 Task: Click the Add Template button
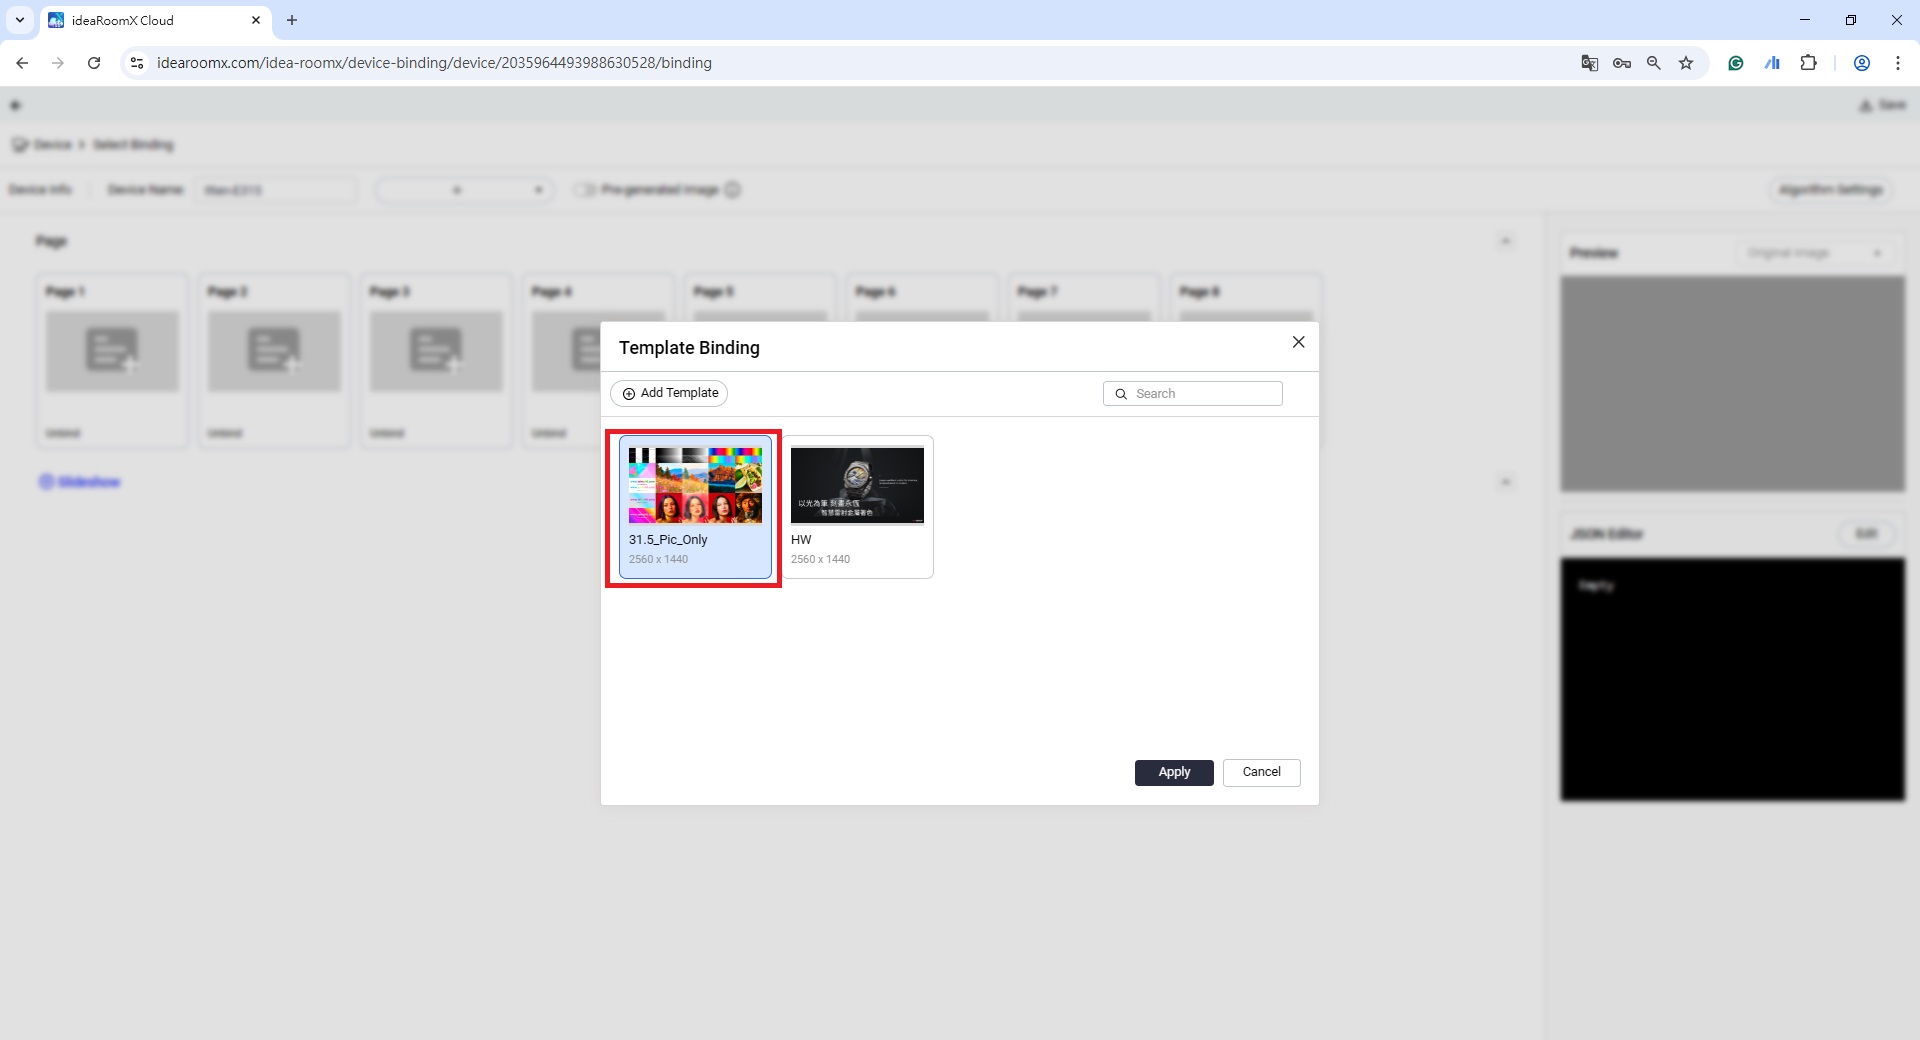669,393
